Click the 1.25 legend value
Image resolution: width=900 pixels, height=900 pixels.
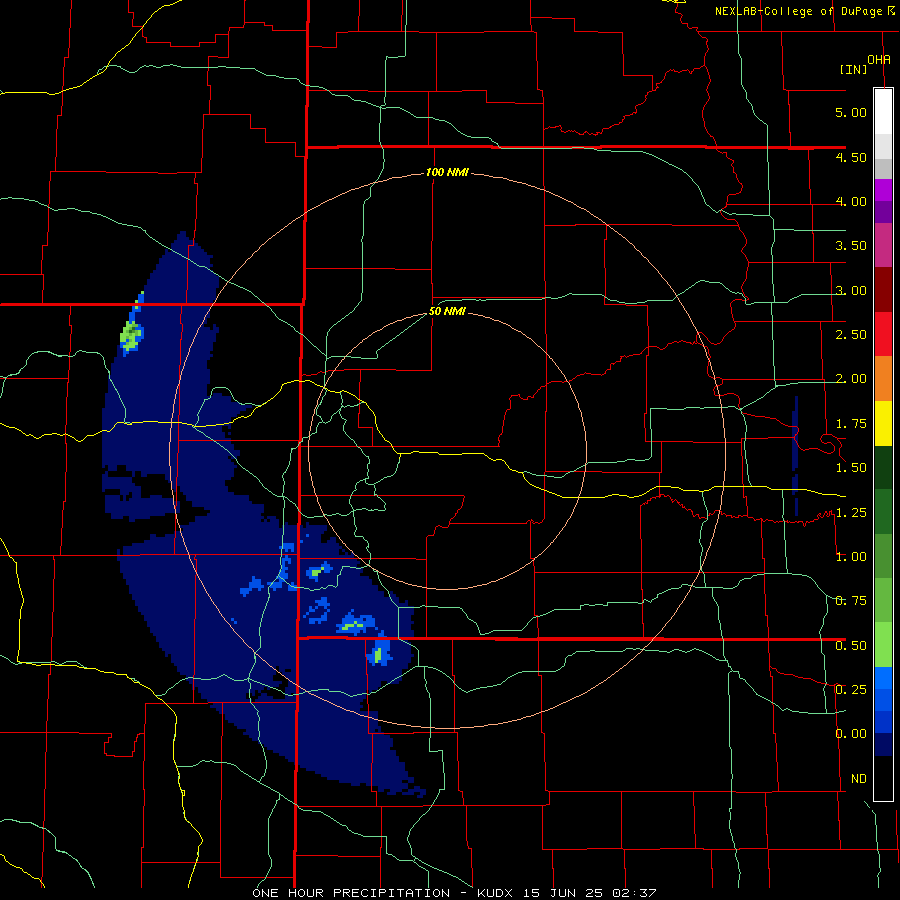(851, 513)
